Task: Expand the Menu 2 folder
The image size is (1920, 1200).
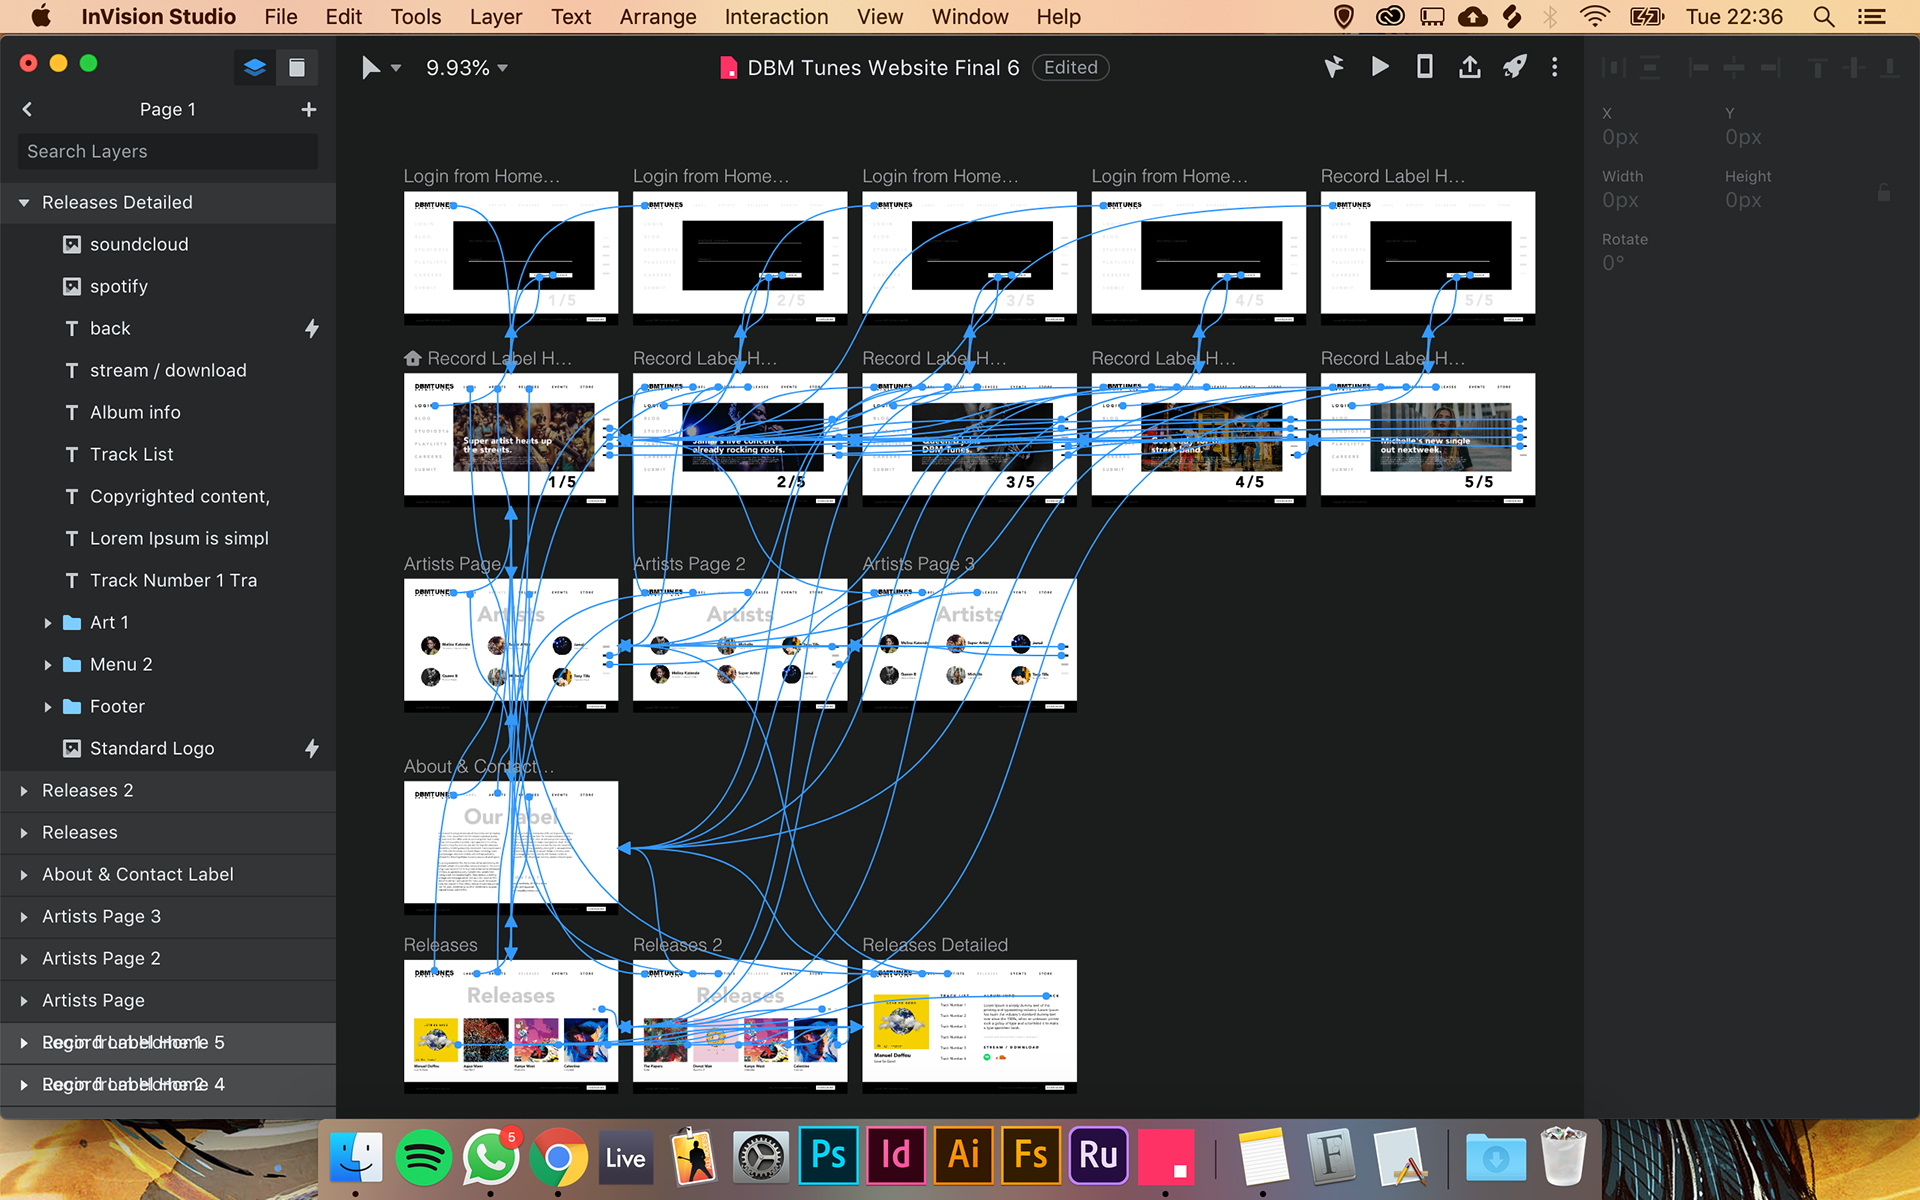Action: 47,665
